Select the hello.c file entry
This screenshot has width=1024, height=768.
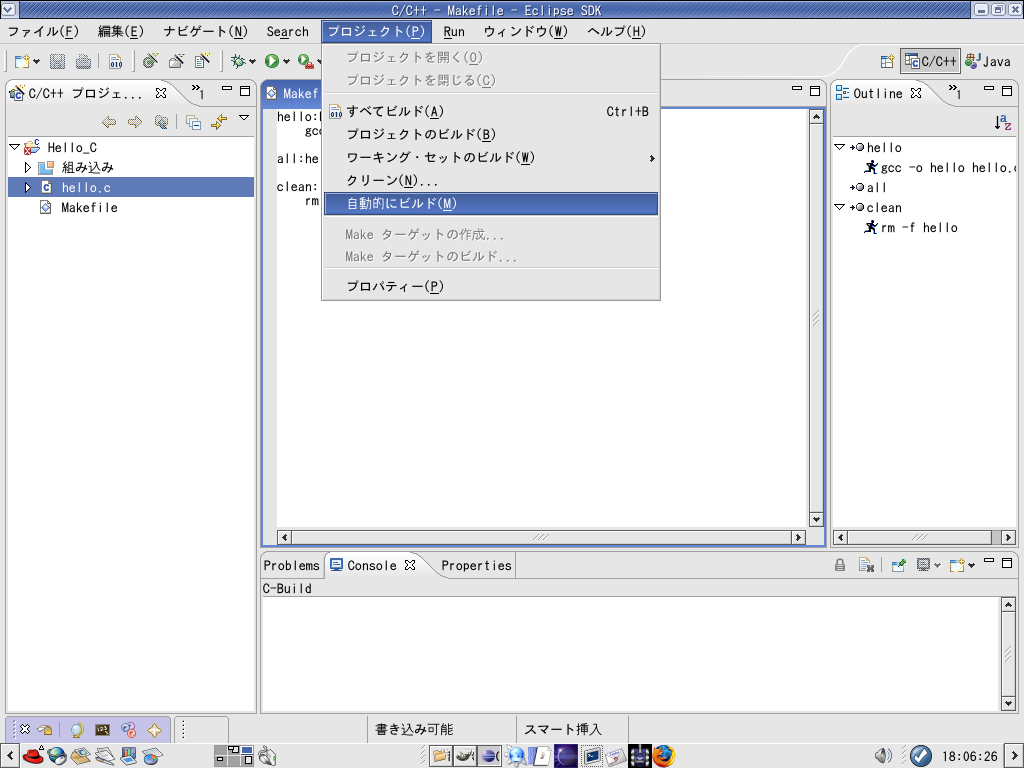tap(86, 187)
